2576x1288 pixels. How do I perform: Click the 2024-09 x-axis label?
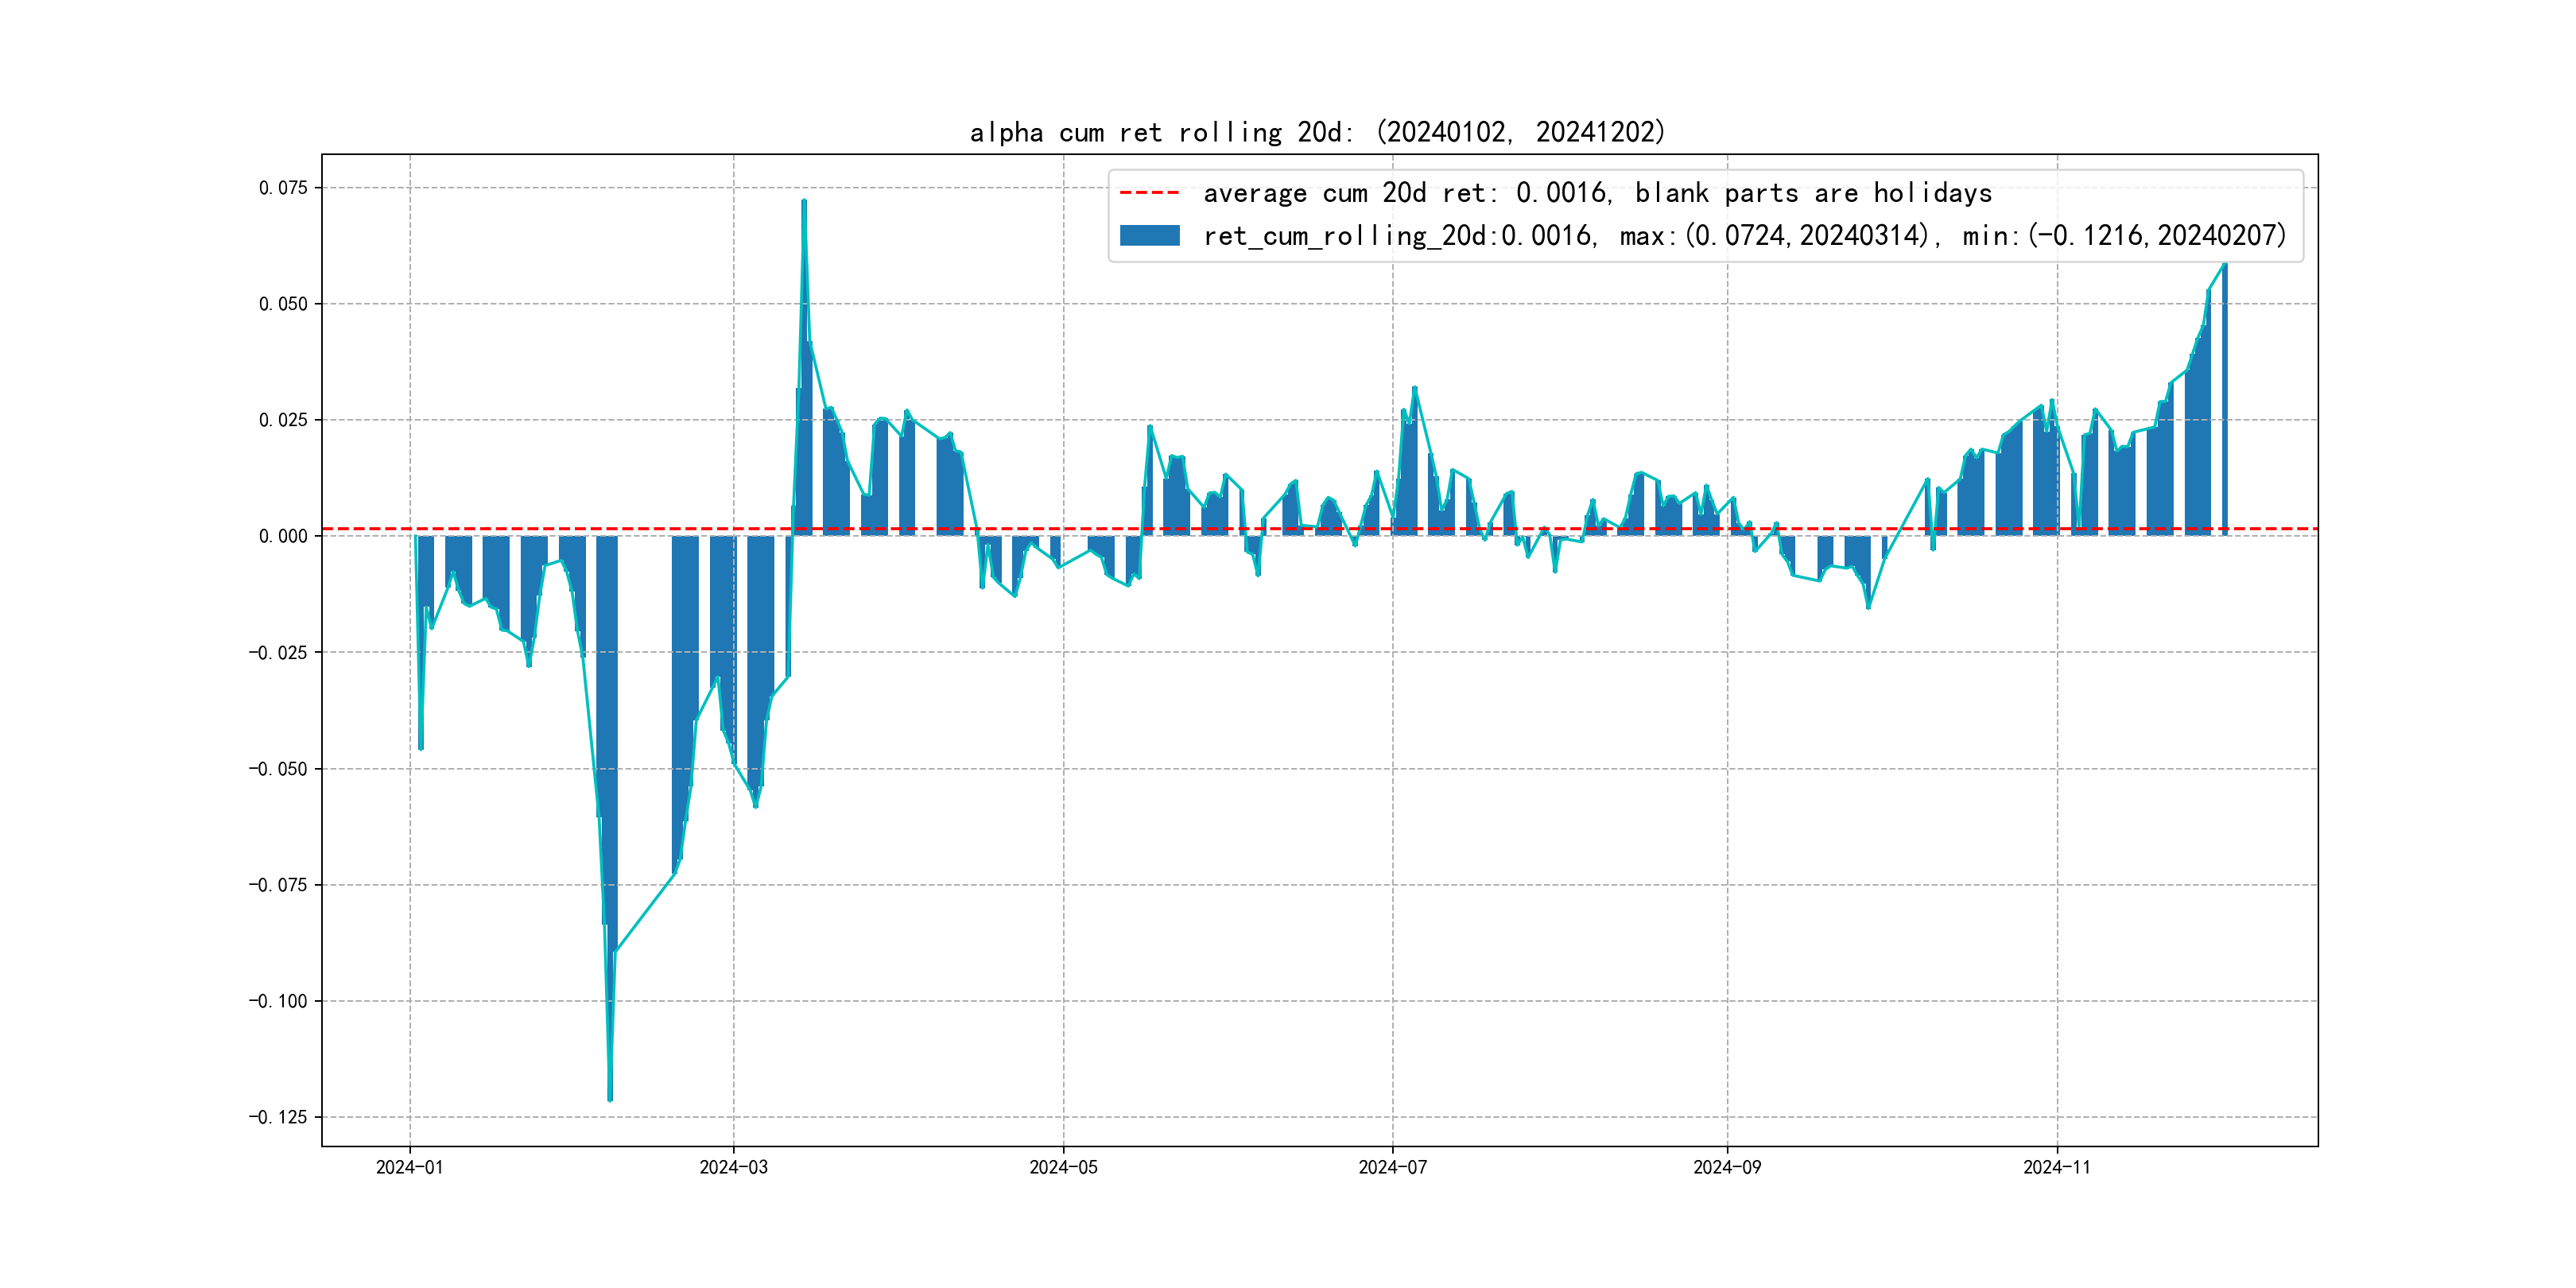1727,1167
